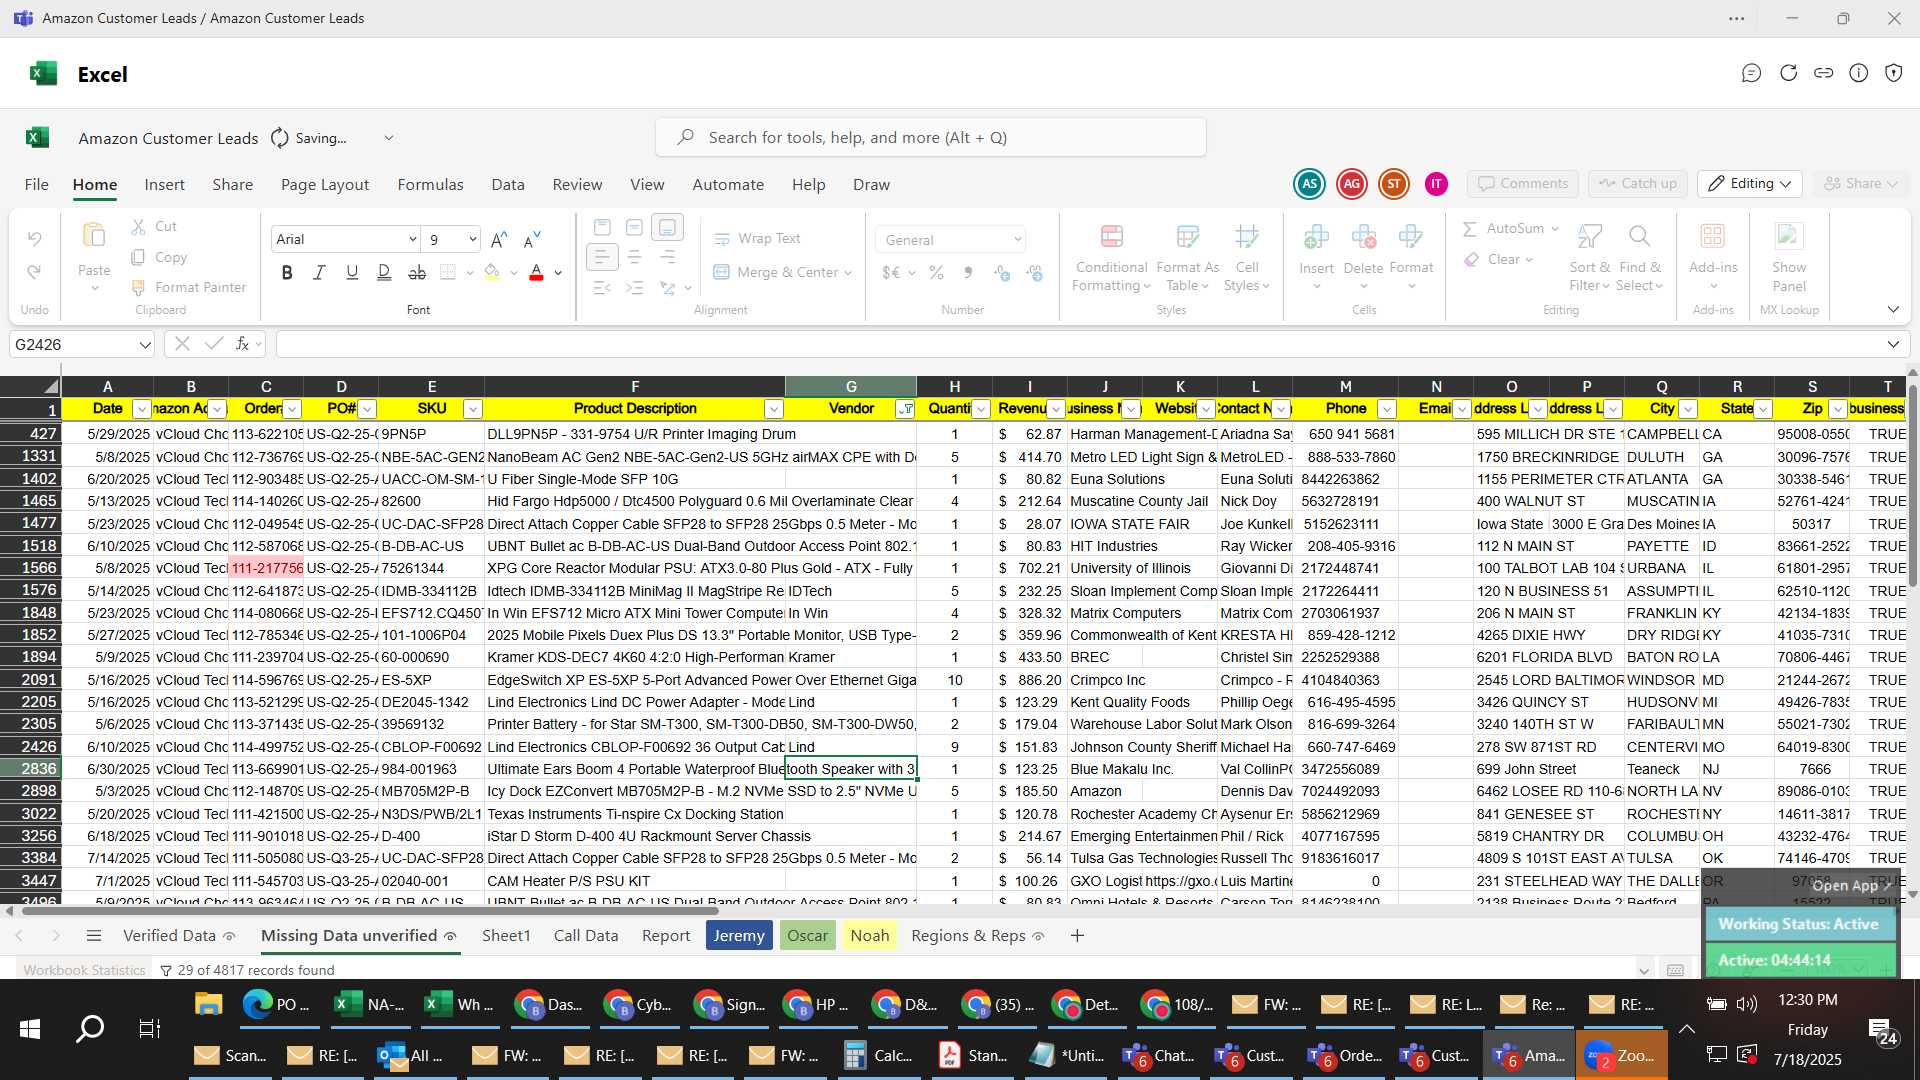Open Product Description filter dropdown
The height and width of the screenshot is (1080, 1920).
(773, 409)
